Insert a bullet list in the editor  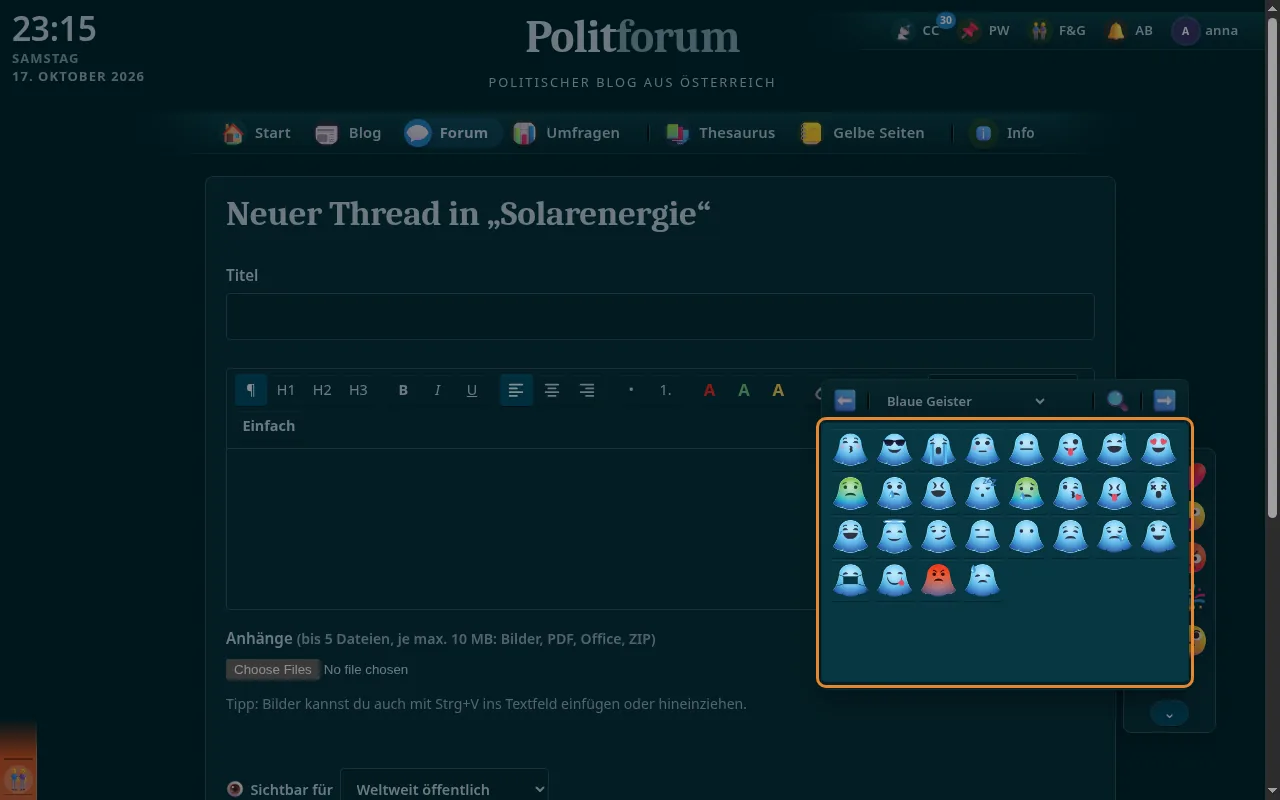(630, 390)
